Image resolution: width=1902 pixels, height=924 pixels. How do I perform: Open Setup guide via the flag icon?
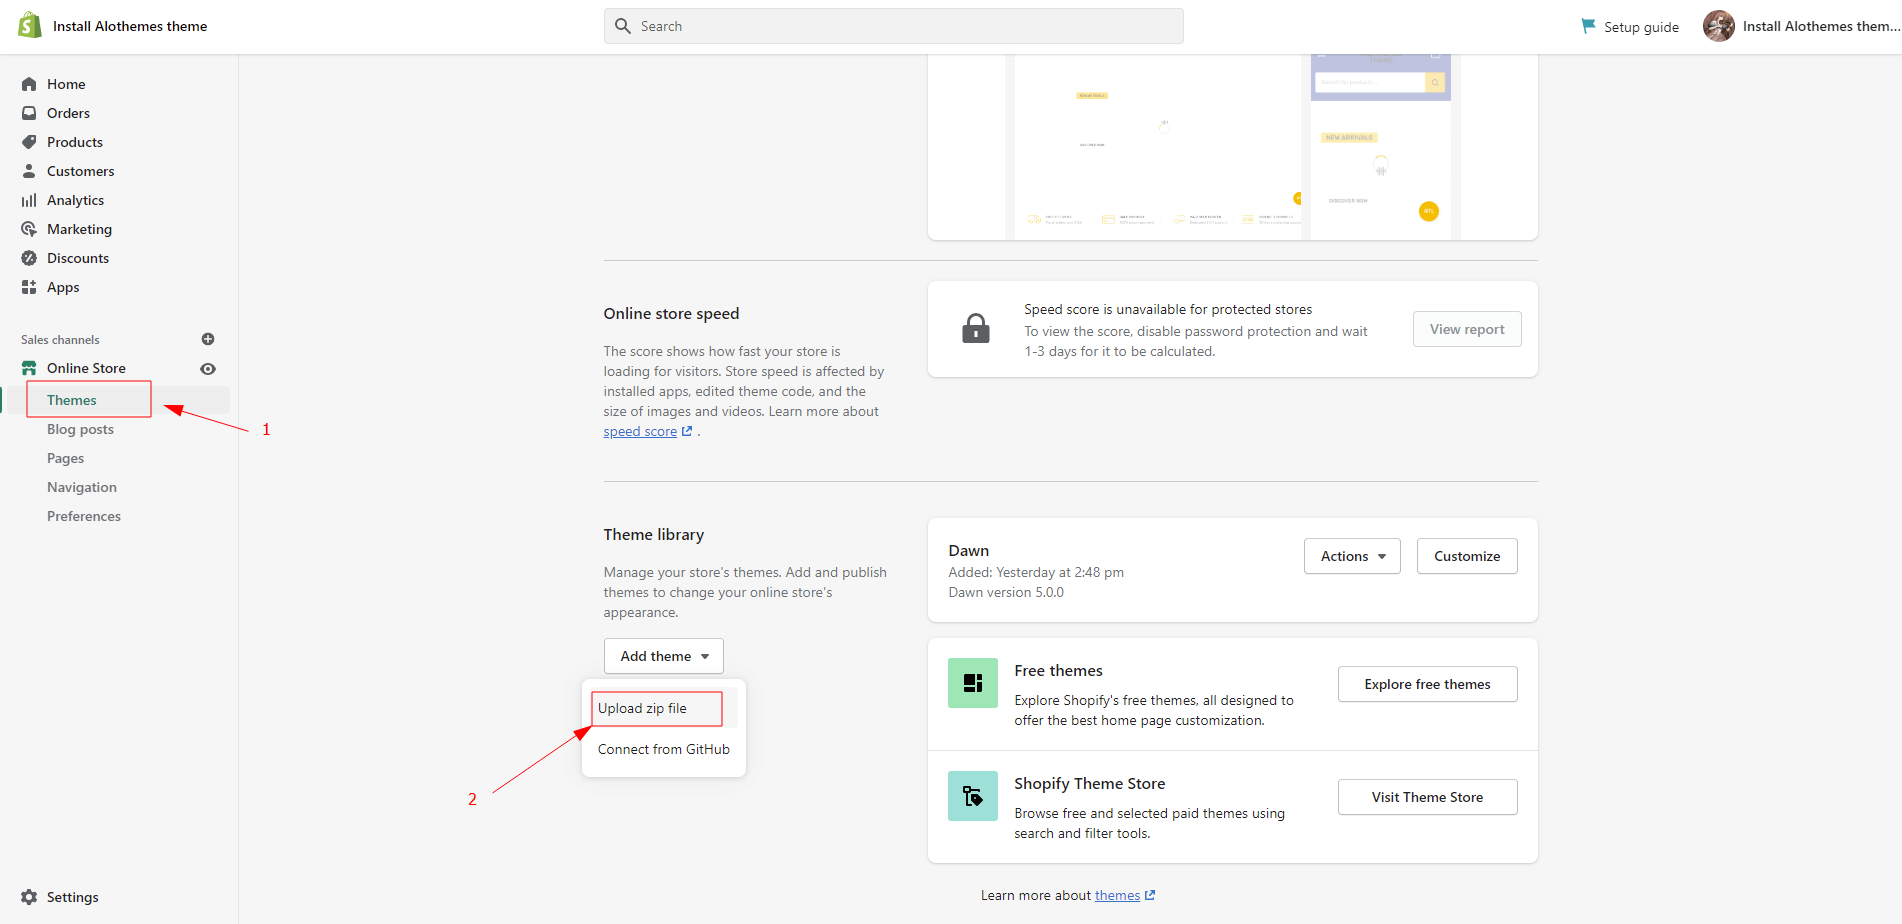1588,26
